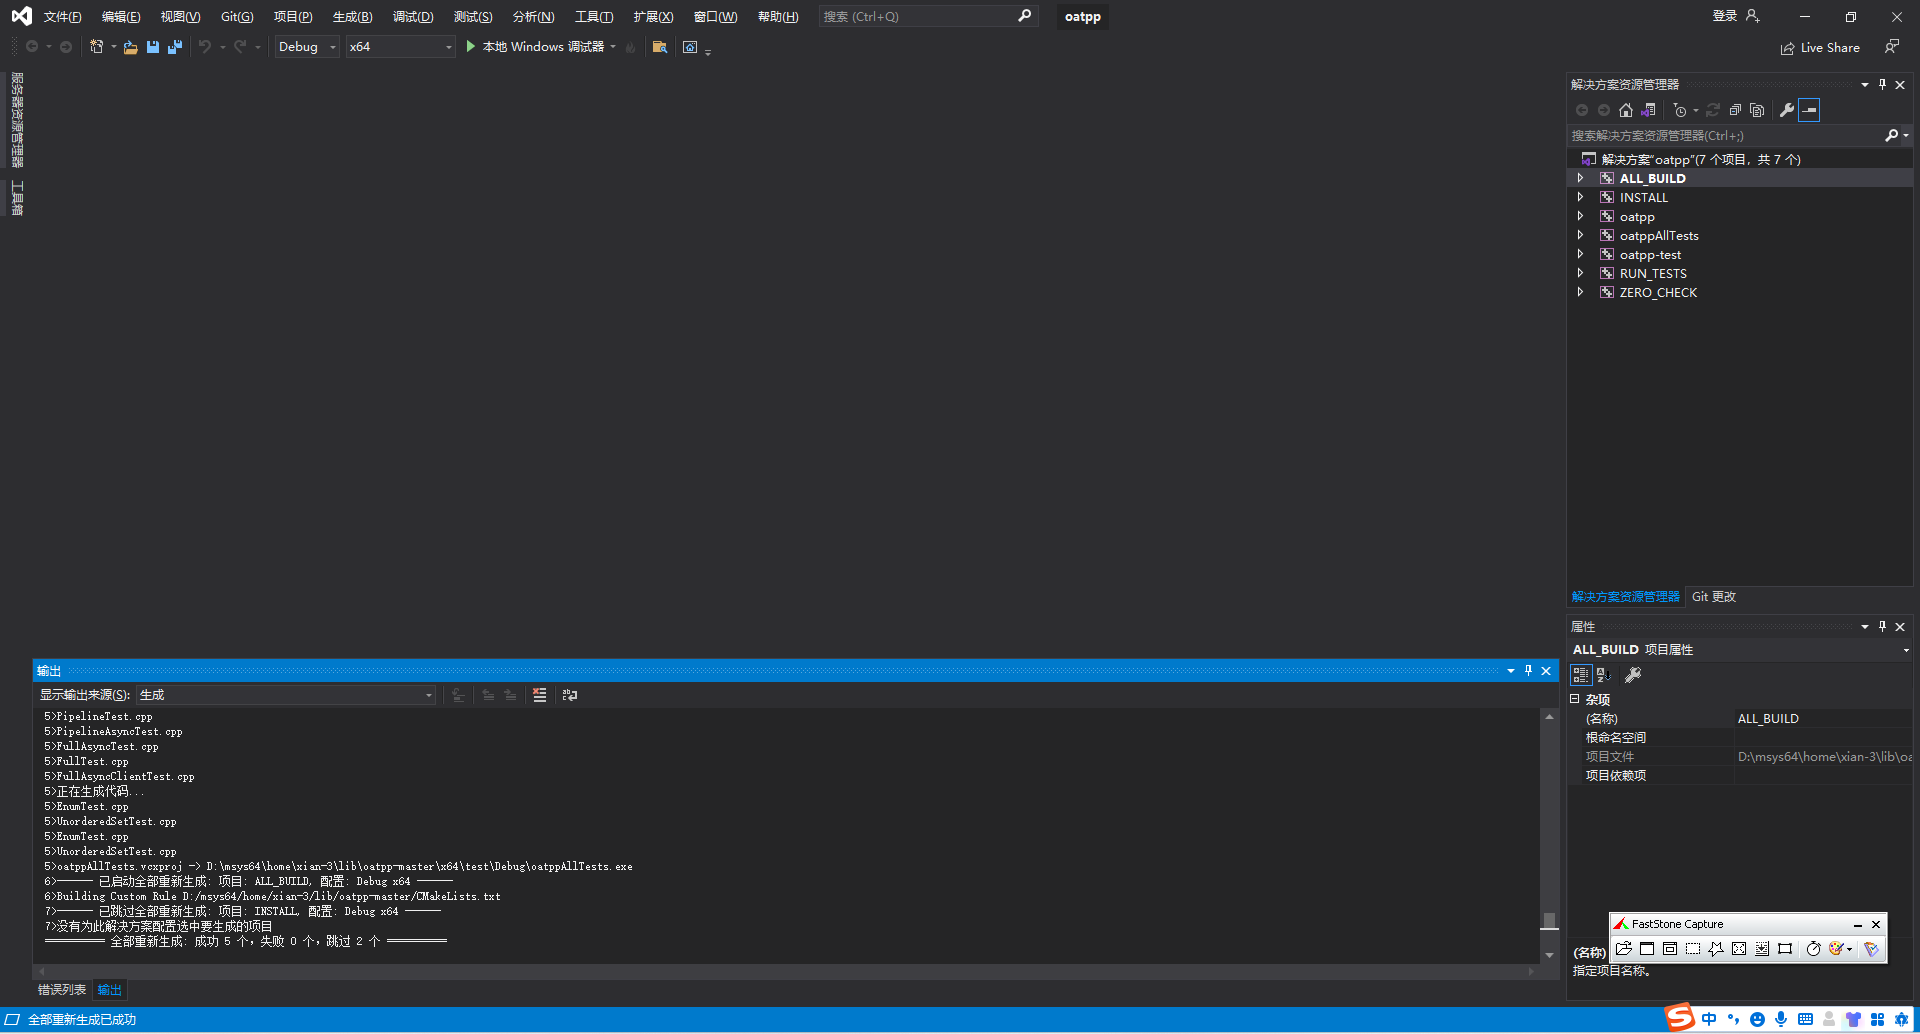Click the New Project toolbar icon
The width and height of the screenshot is (1920, 1034).
click(97, 47)
